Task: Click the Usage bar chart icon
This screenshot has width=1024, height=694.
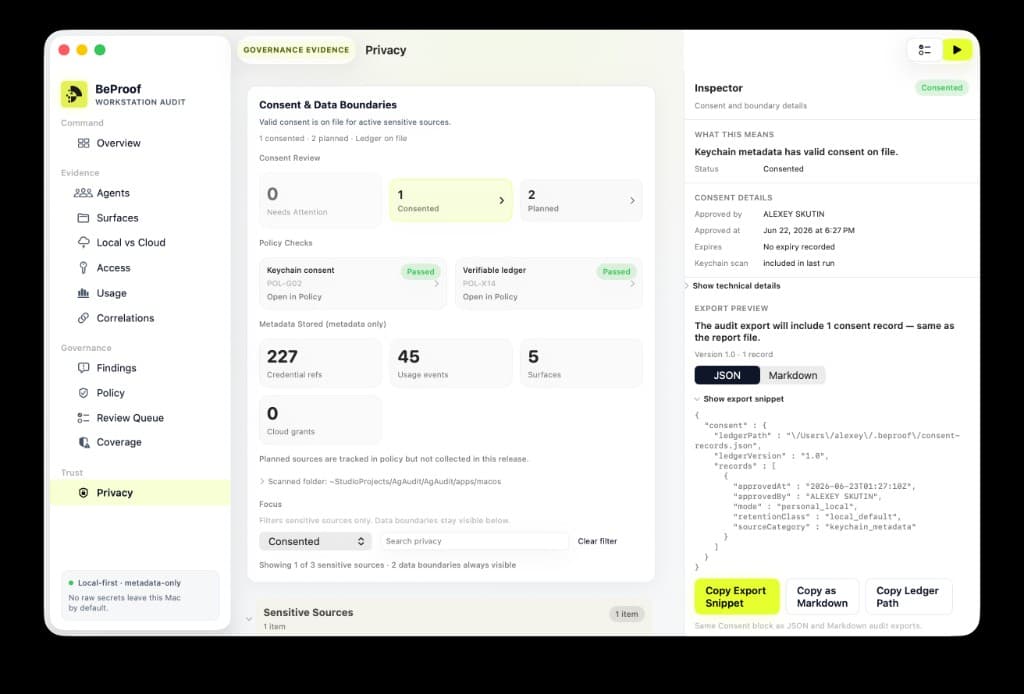Action: [84, 293]
